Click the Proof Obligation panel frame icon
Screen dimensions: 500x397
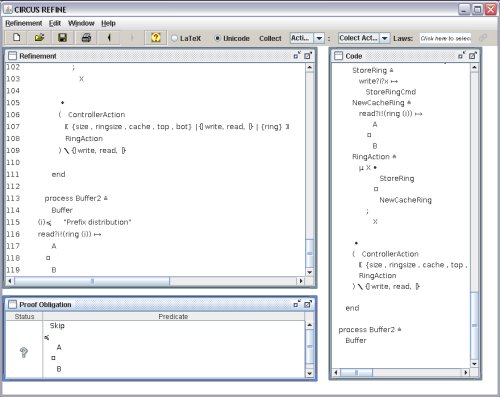pos(12,304)
